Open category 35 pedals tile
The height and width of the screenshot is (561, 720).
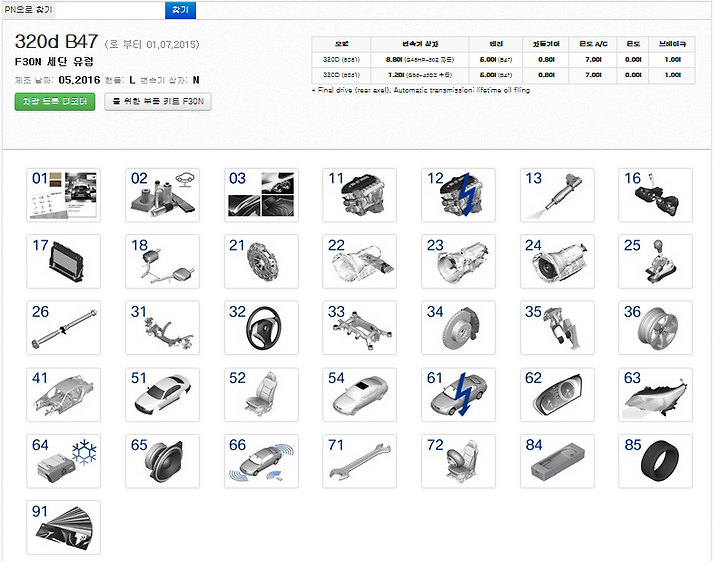(x=557, y=328)
